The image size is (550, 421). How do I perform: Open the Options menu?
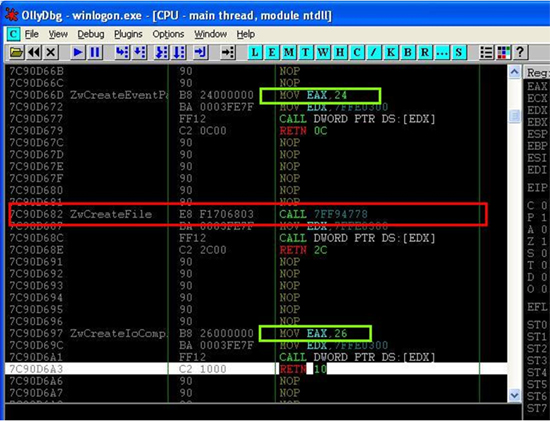[x=168, y=34]
